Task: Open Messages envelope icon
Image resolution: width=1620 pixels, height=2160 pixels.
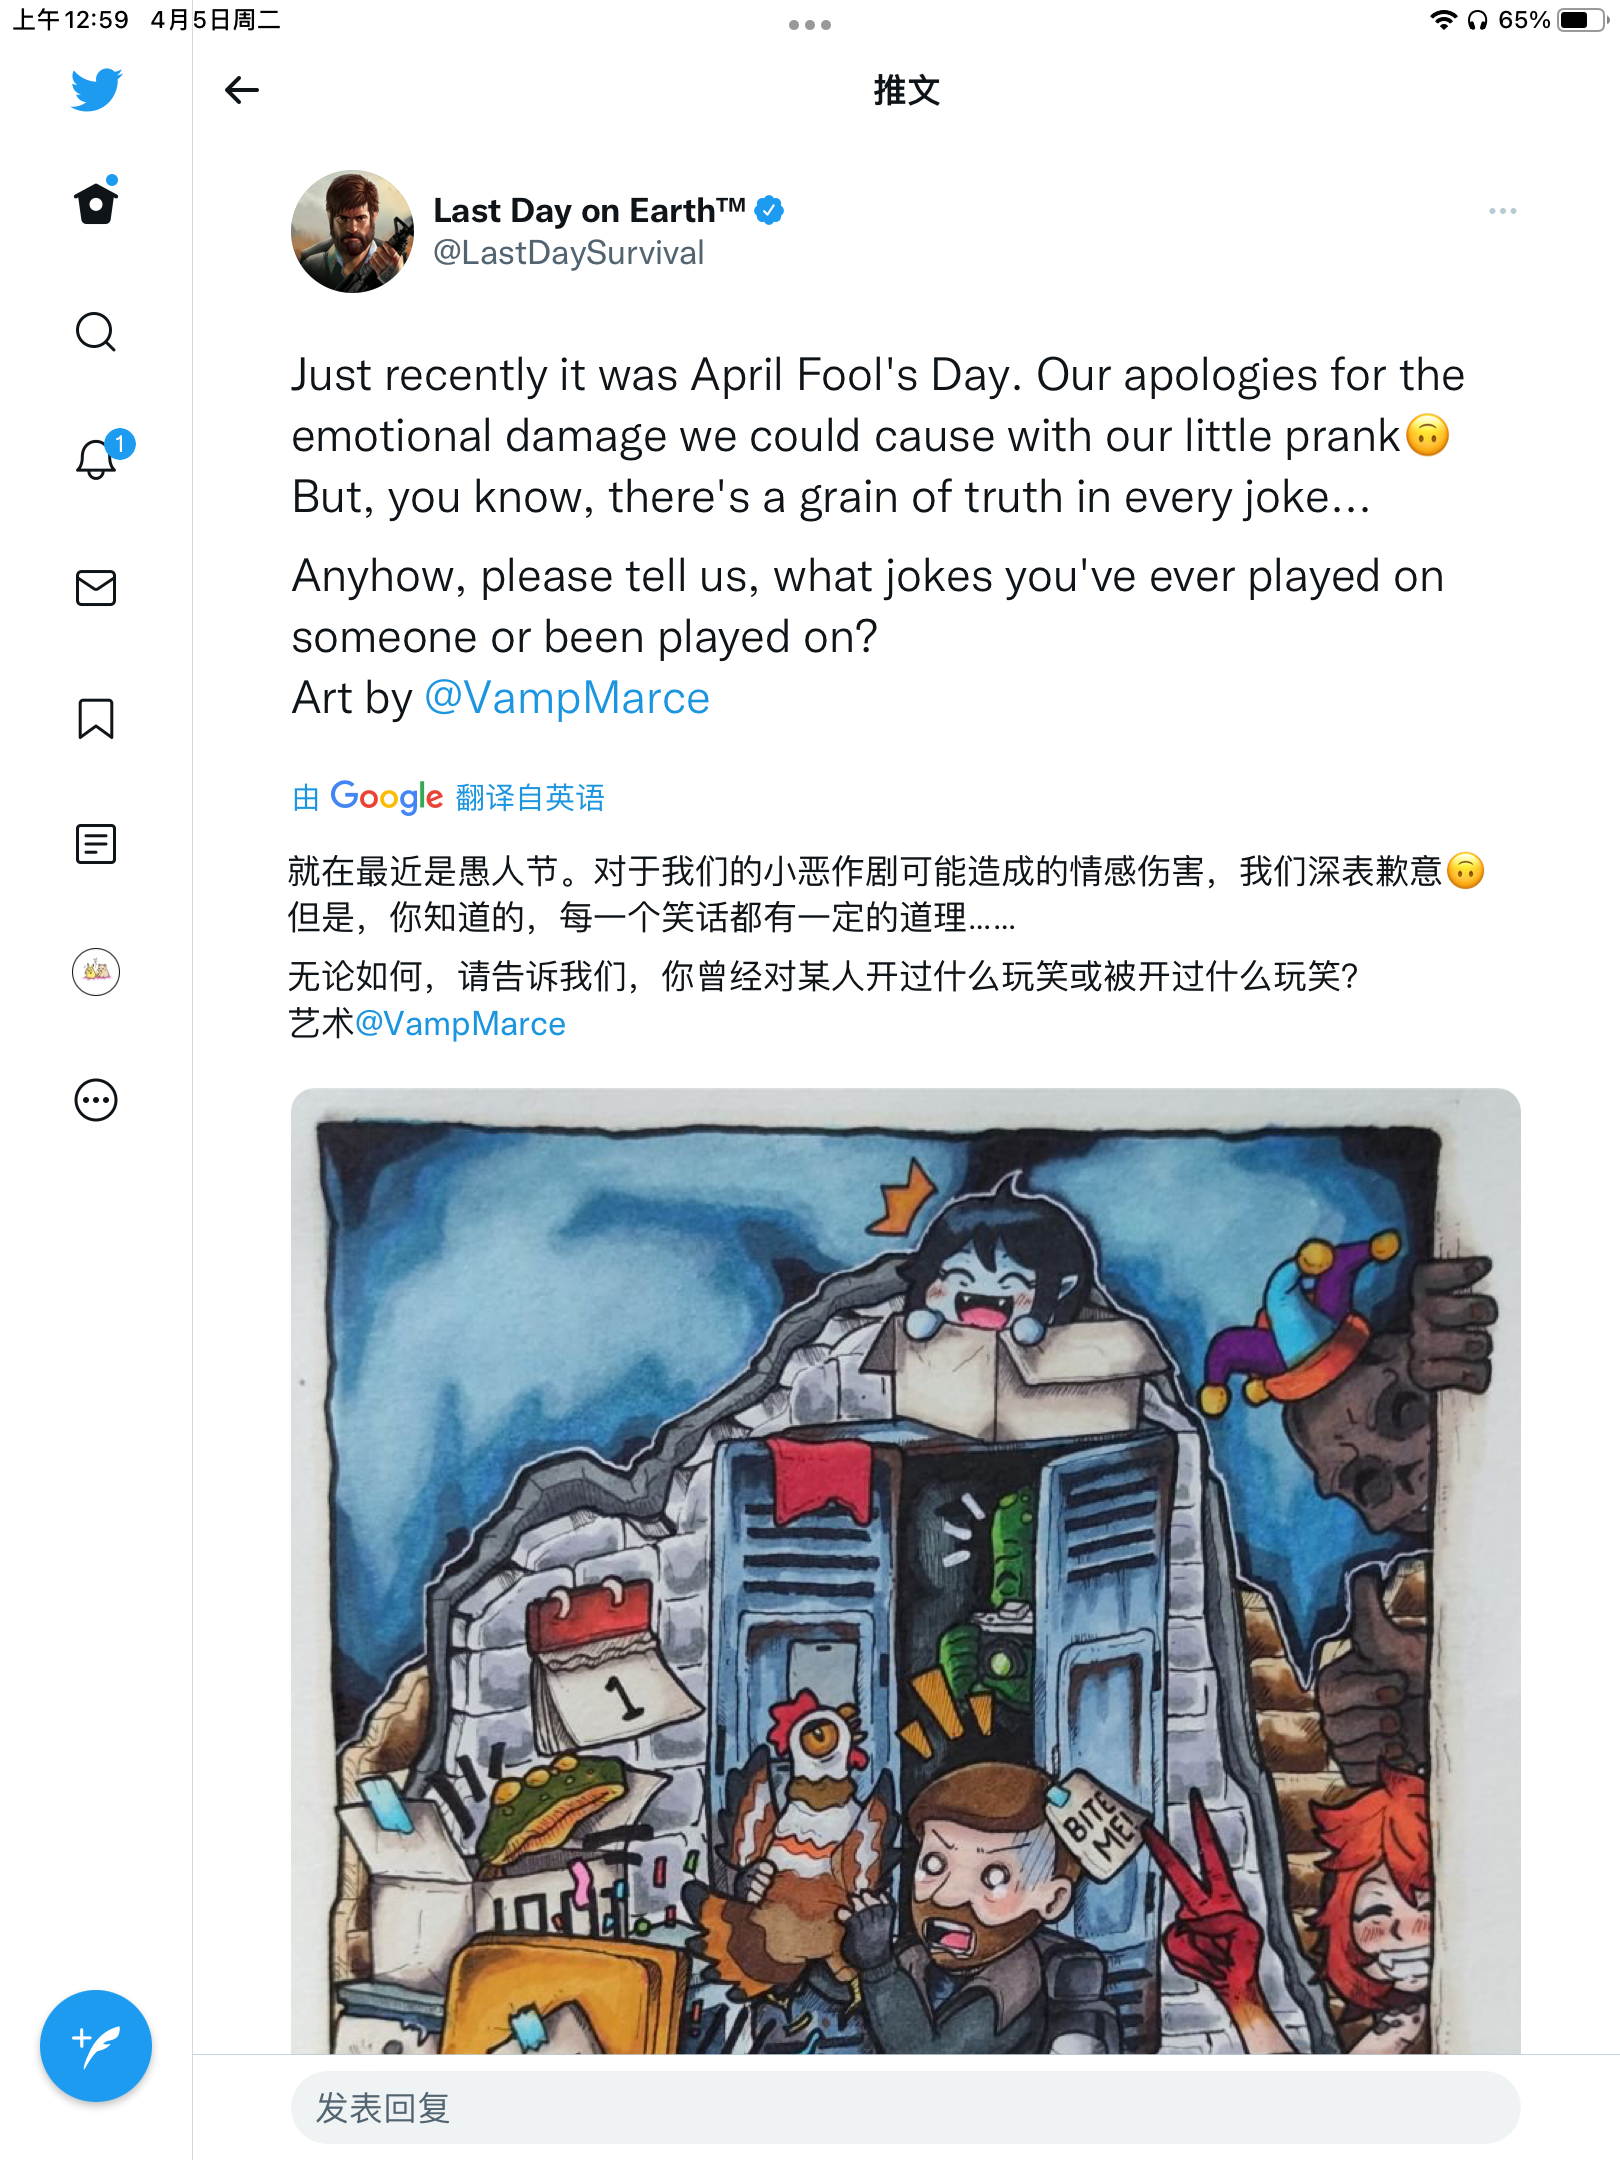Action: [96, 588]
